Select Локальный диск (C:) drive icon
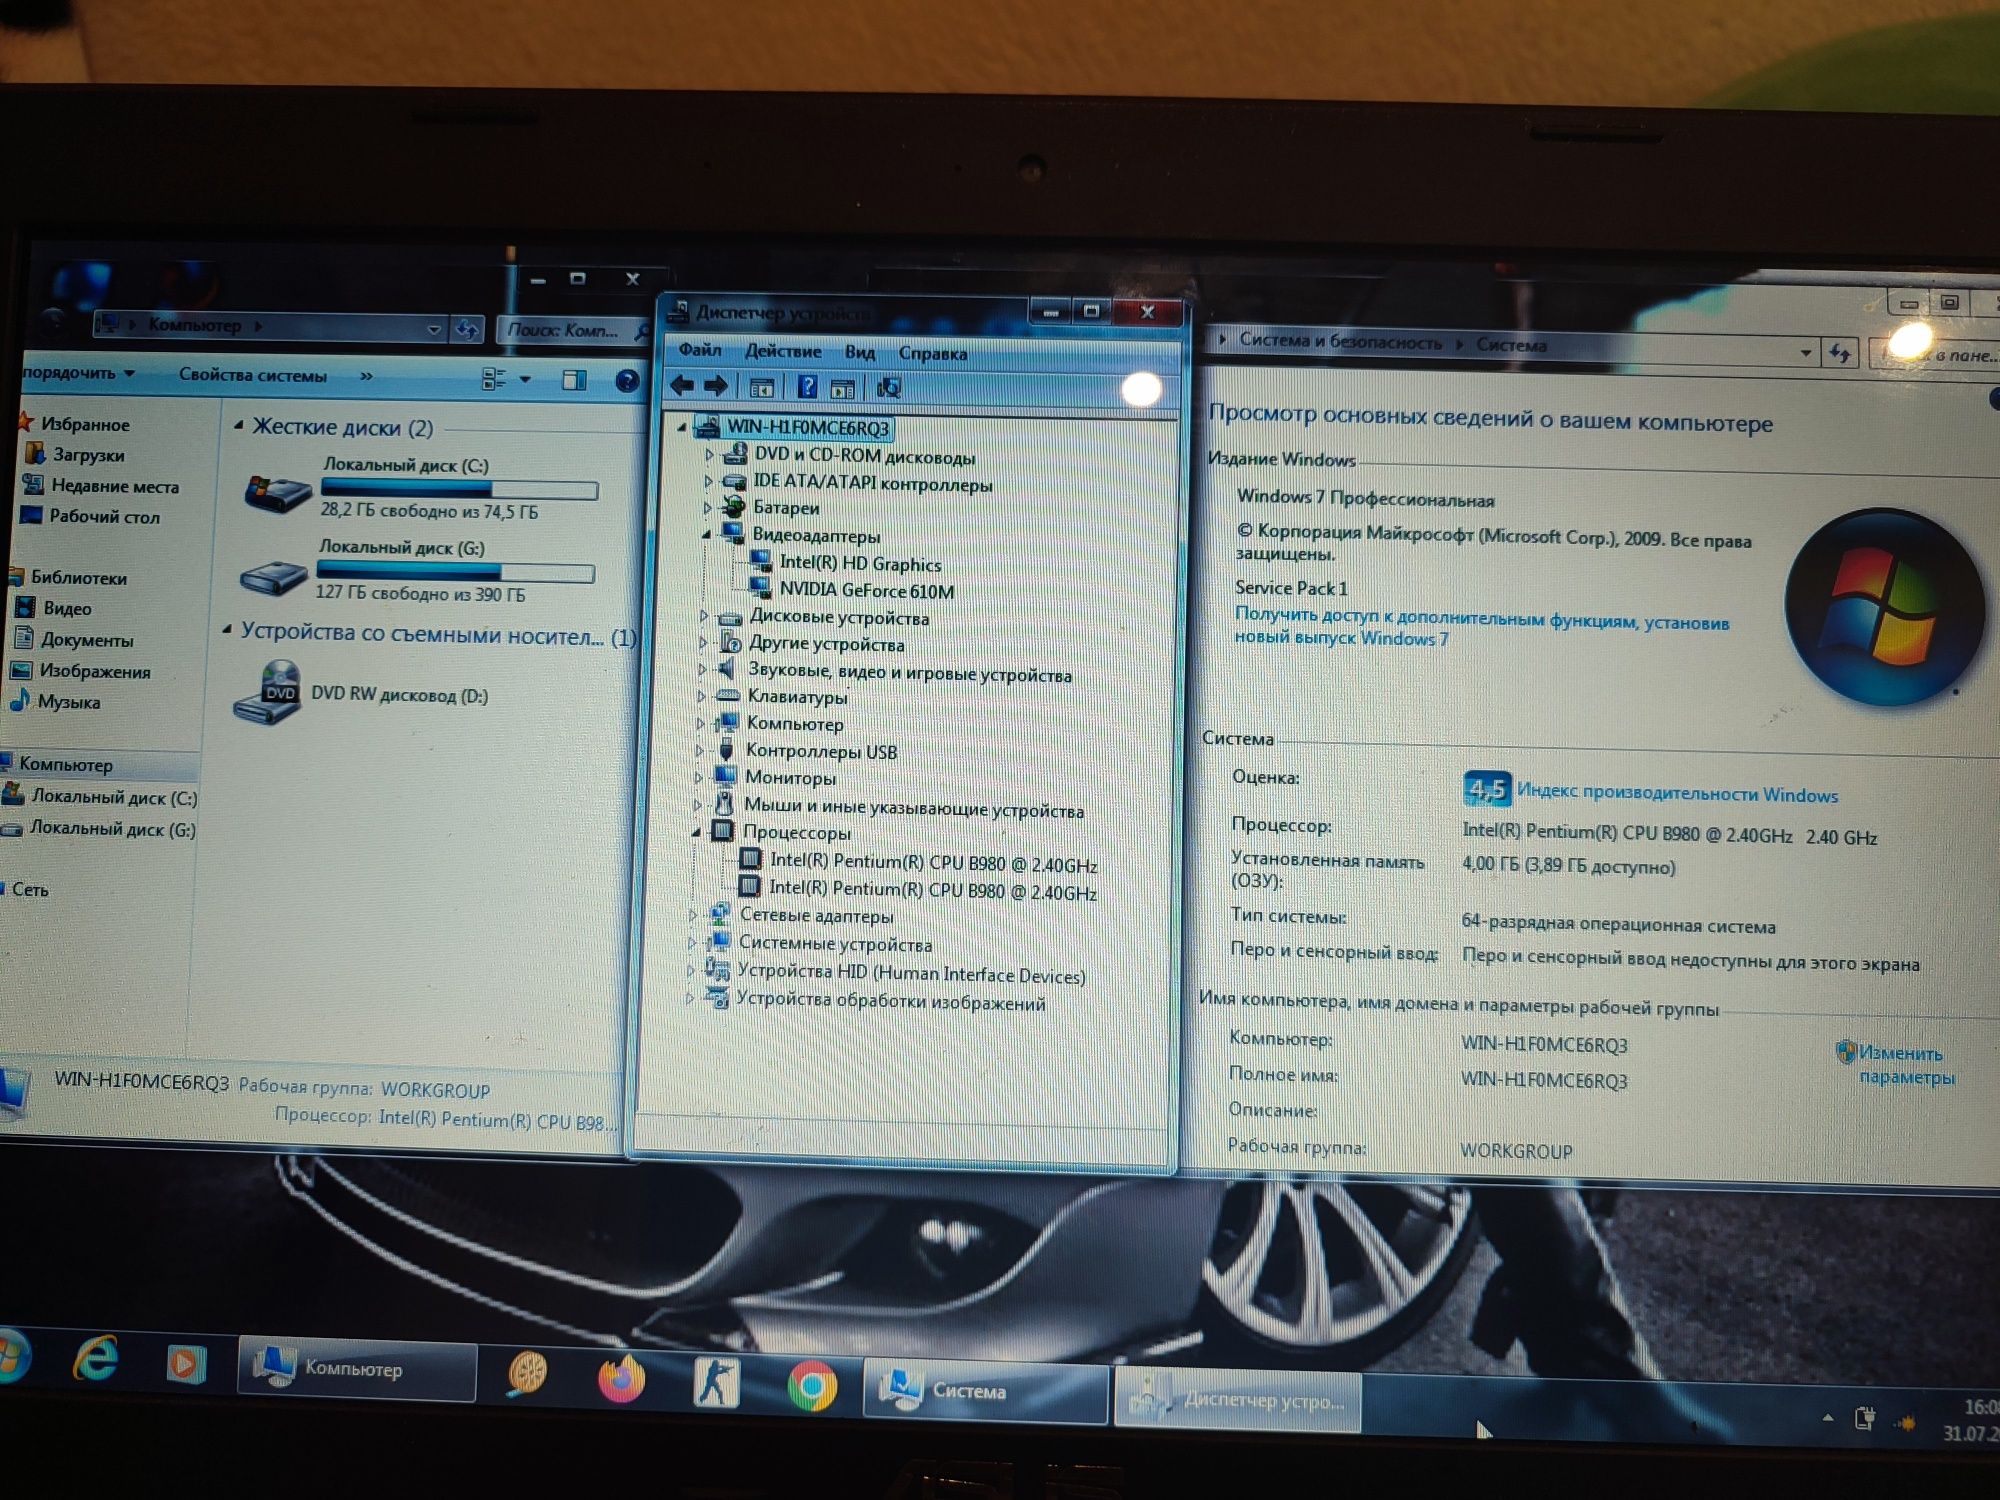2000x1500 pixels. [x=278, y=492]
